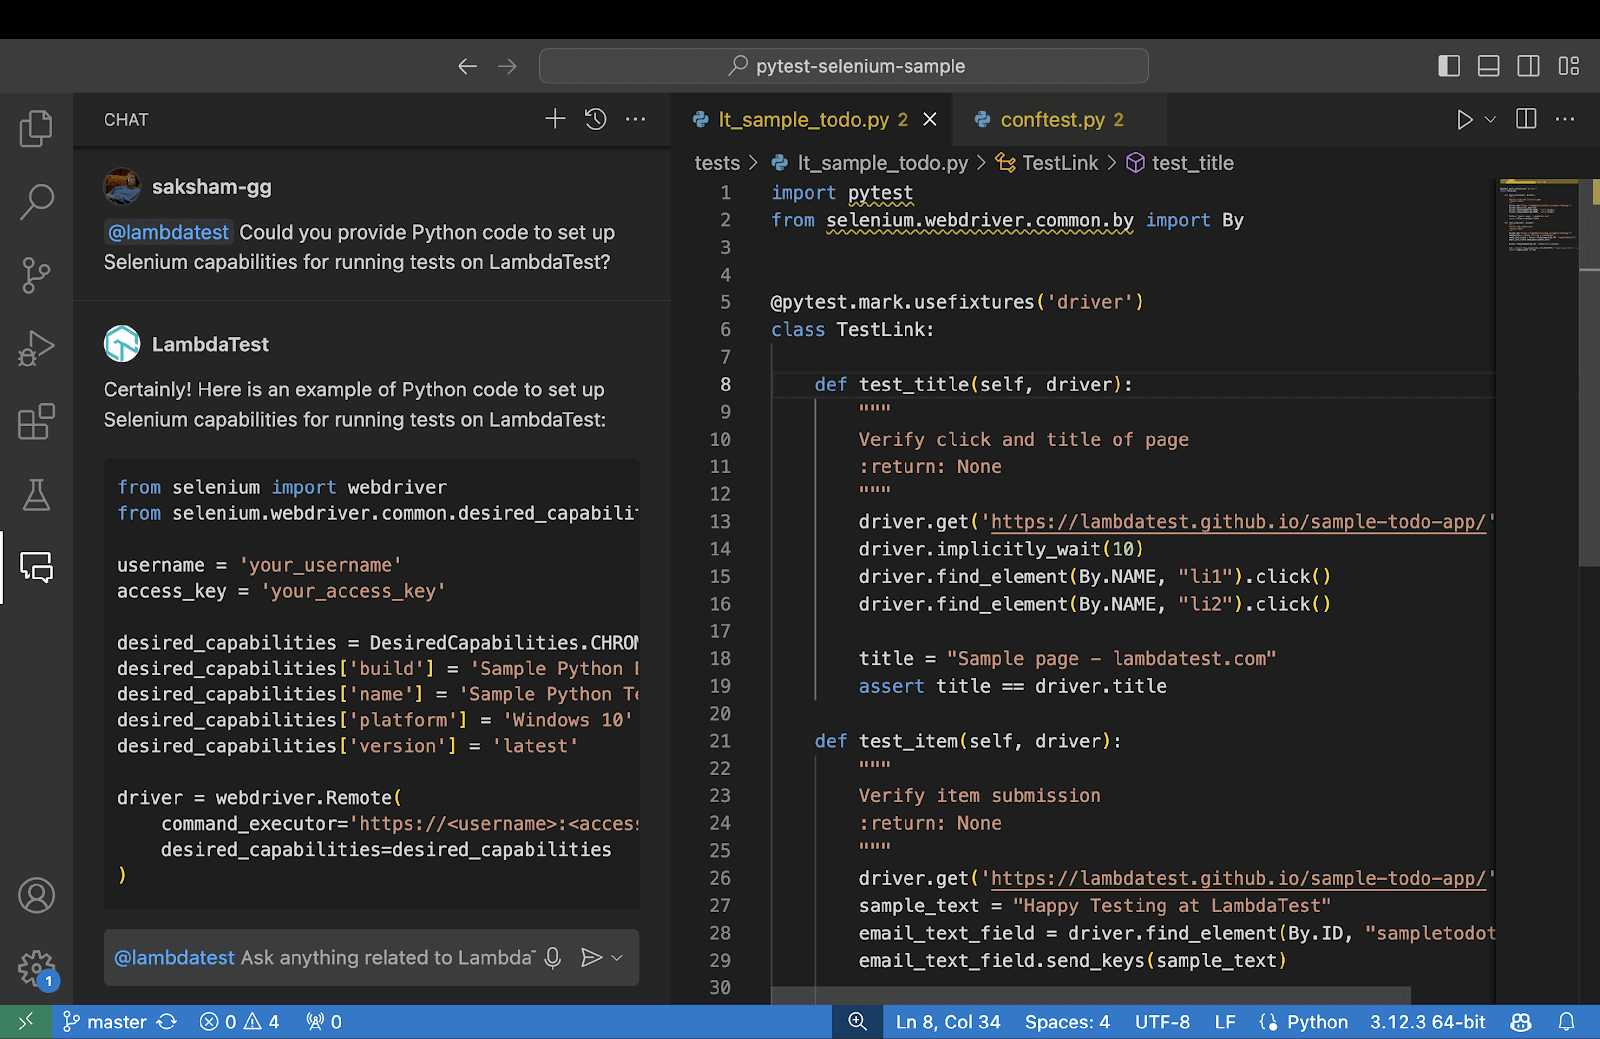Switch to the conftest.py tab
1600x1039 pixels.
click(x=1055, y=119)
